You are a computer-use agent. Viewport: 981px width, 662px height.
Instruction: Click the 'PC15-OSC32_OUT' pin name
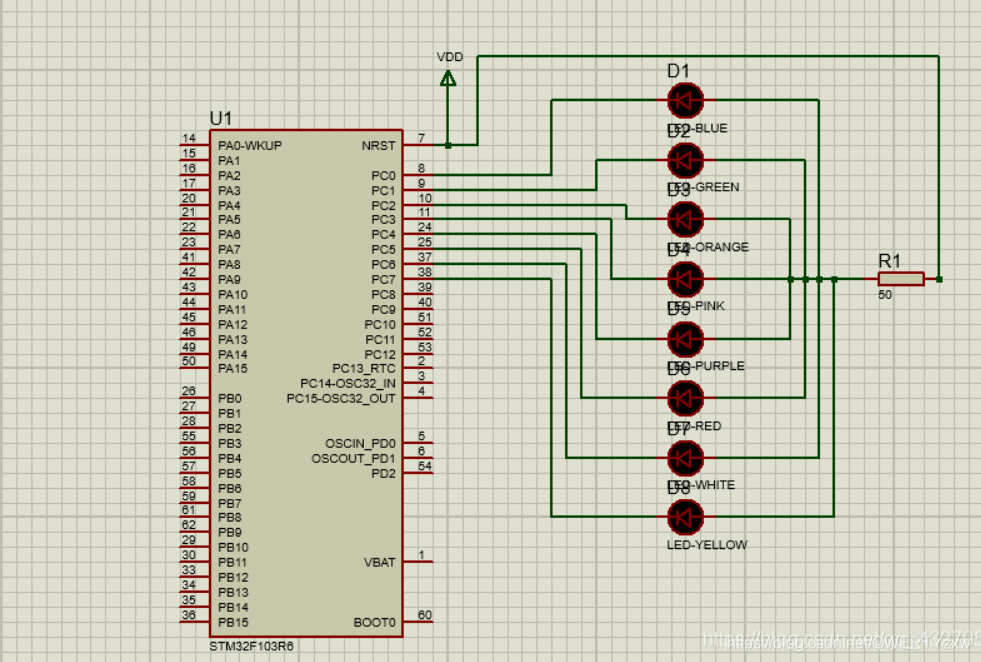click(341, 399)
